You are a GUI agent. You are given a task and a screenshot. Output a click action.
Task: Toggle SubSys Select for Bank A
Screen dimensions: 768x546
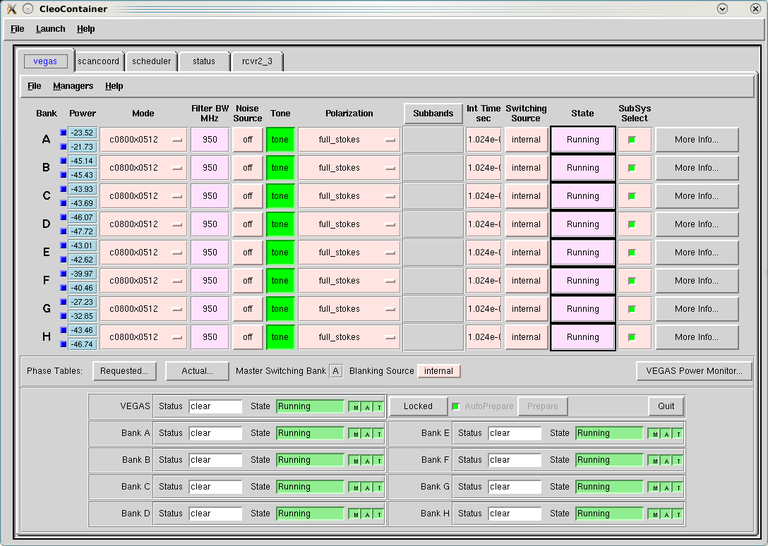pyautogui.click(x=632, y=140)
